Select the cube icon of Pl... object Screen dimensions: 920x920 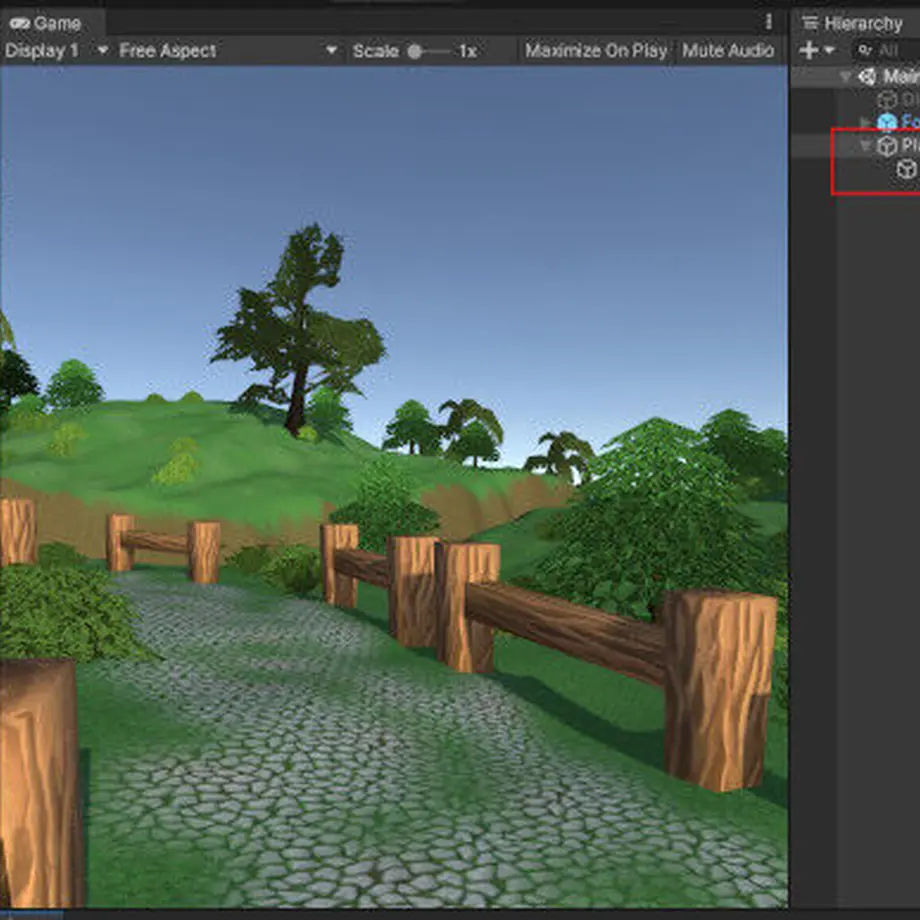point(887,146)
